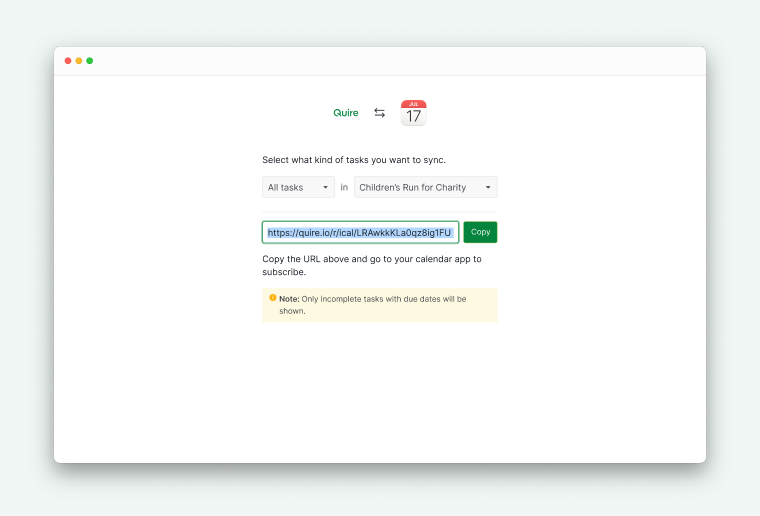
Task: Open the All tasks dropdown
Action: coord(298,187)
